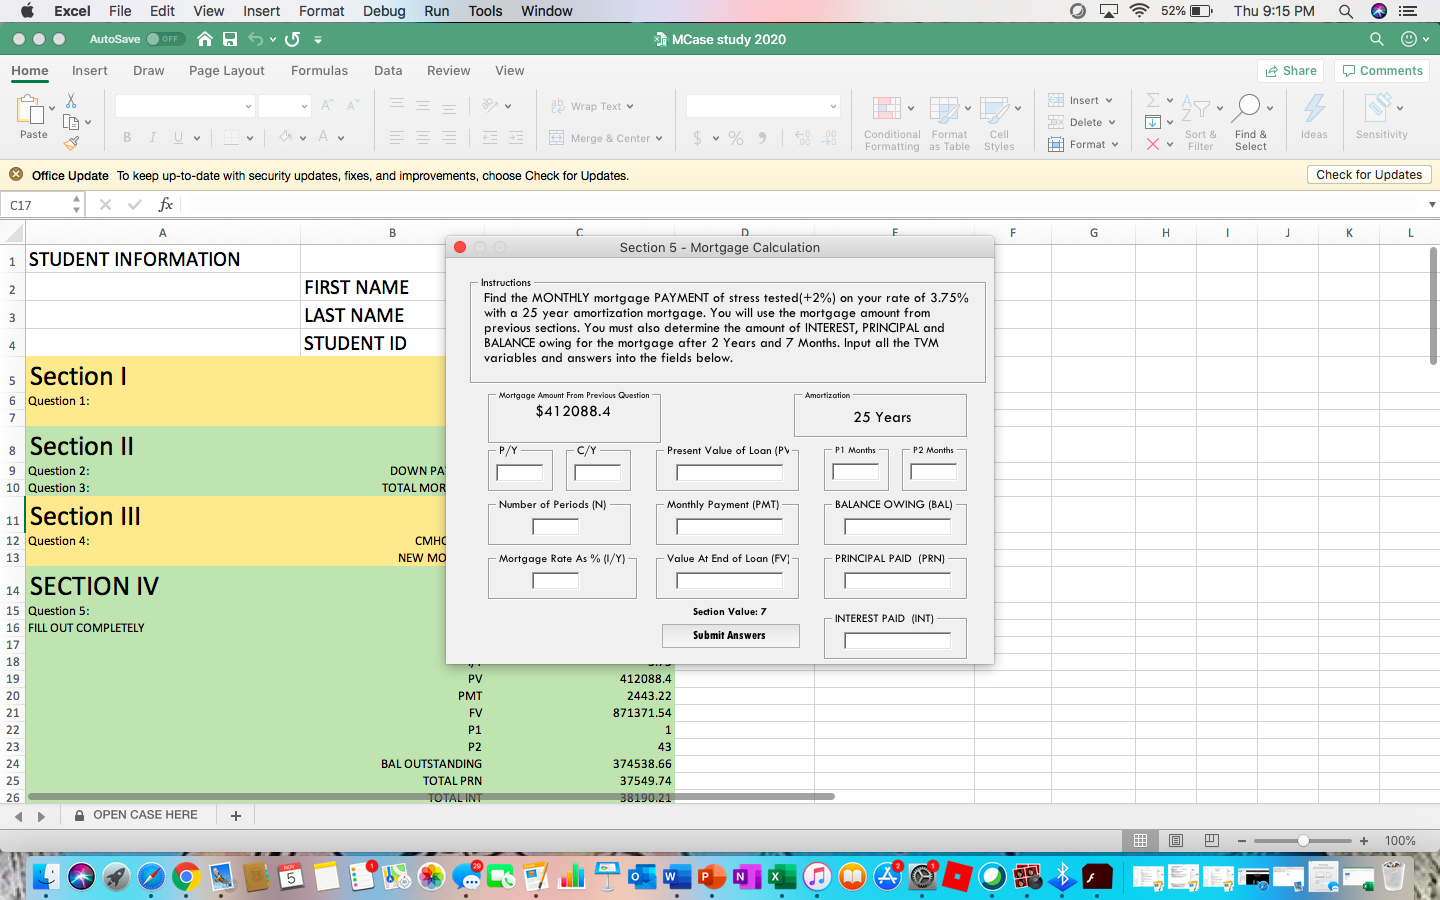This screenshot has height=900, width=1440.
Task: Click the Cell Styles icon
Action: click(994, 109)
